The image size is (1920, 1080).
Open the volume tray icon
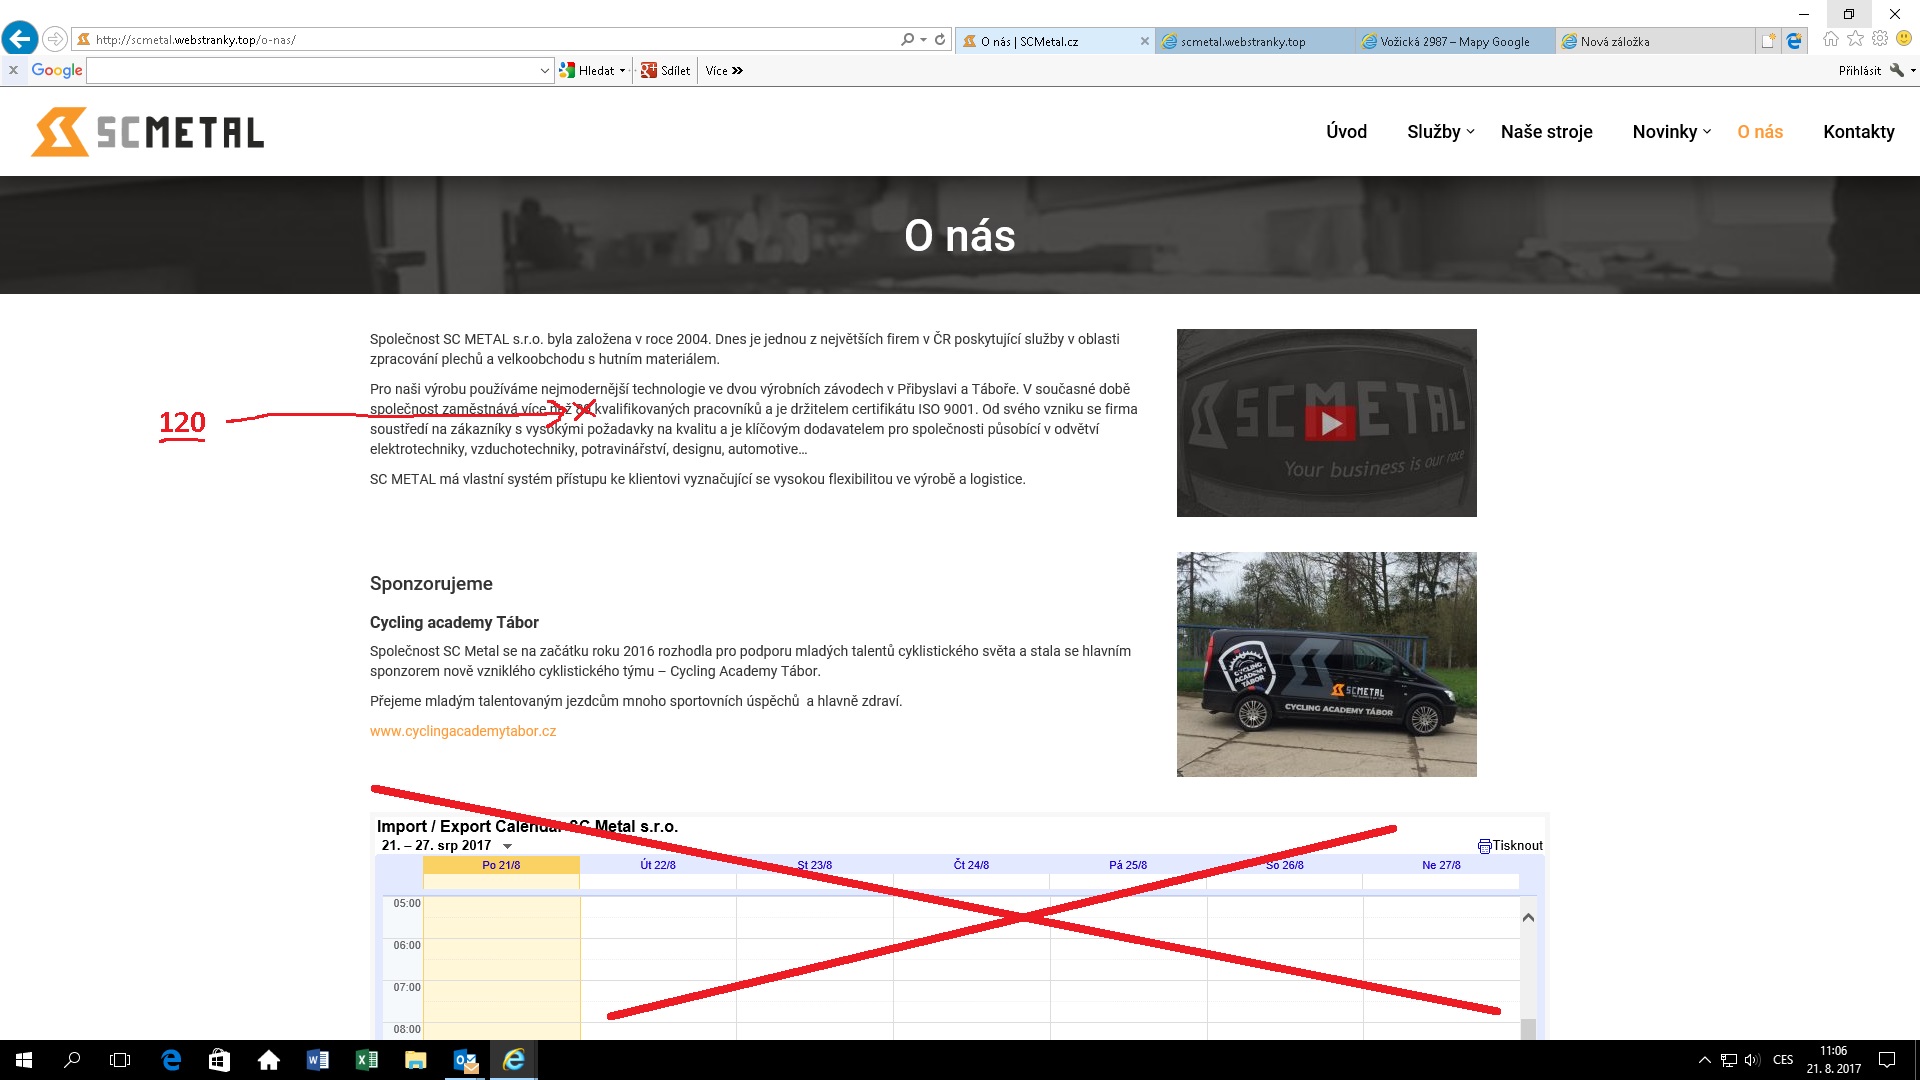1752,1060
